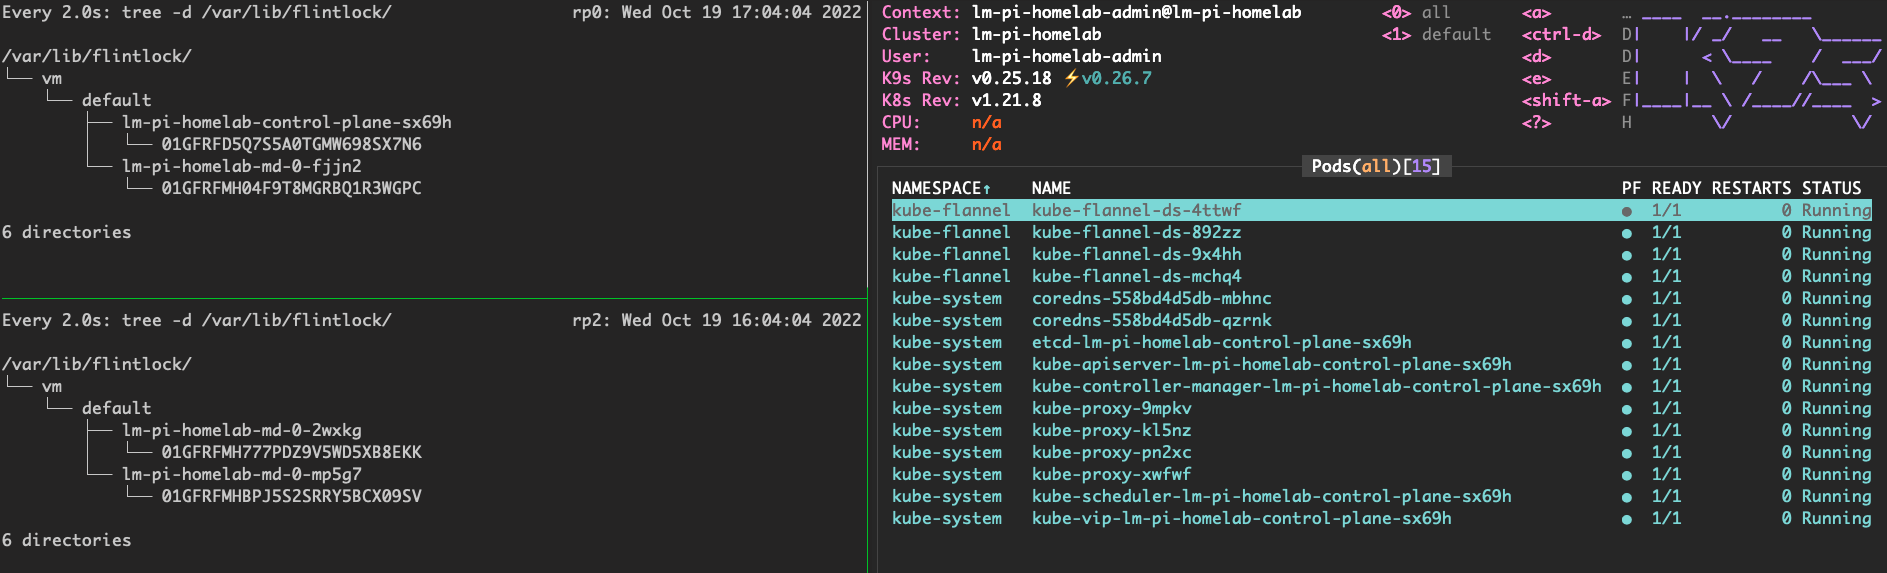Click 01GFRFD5Q7S5A0TGMW698SX7N6 directory in rp0 pane
The image size is (1887, 573).
tap(292, 144)
